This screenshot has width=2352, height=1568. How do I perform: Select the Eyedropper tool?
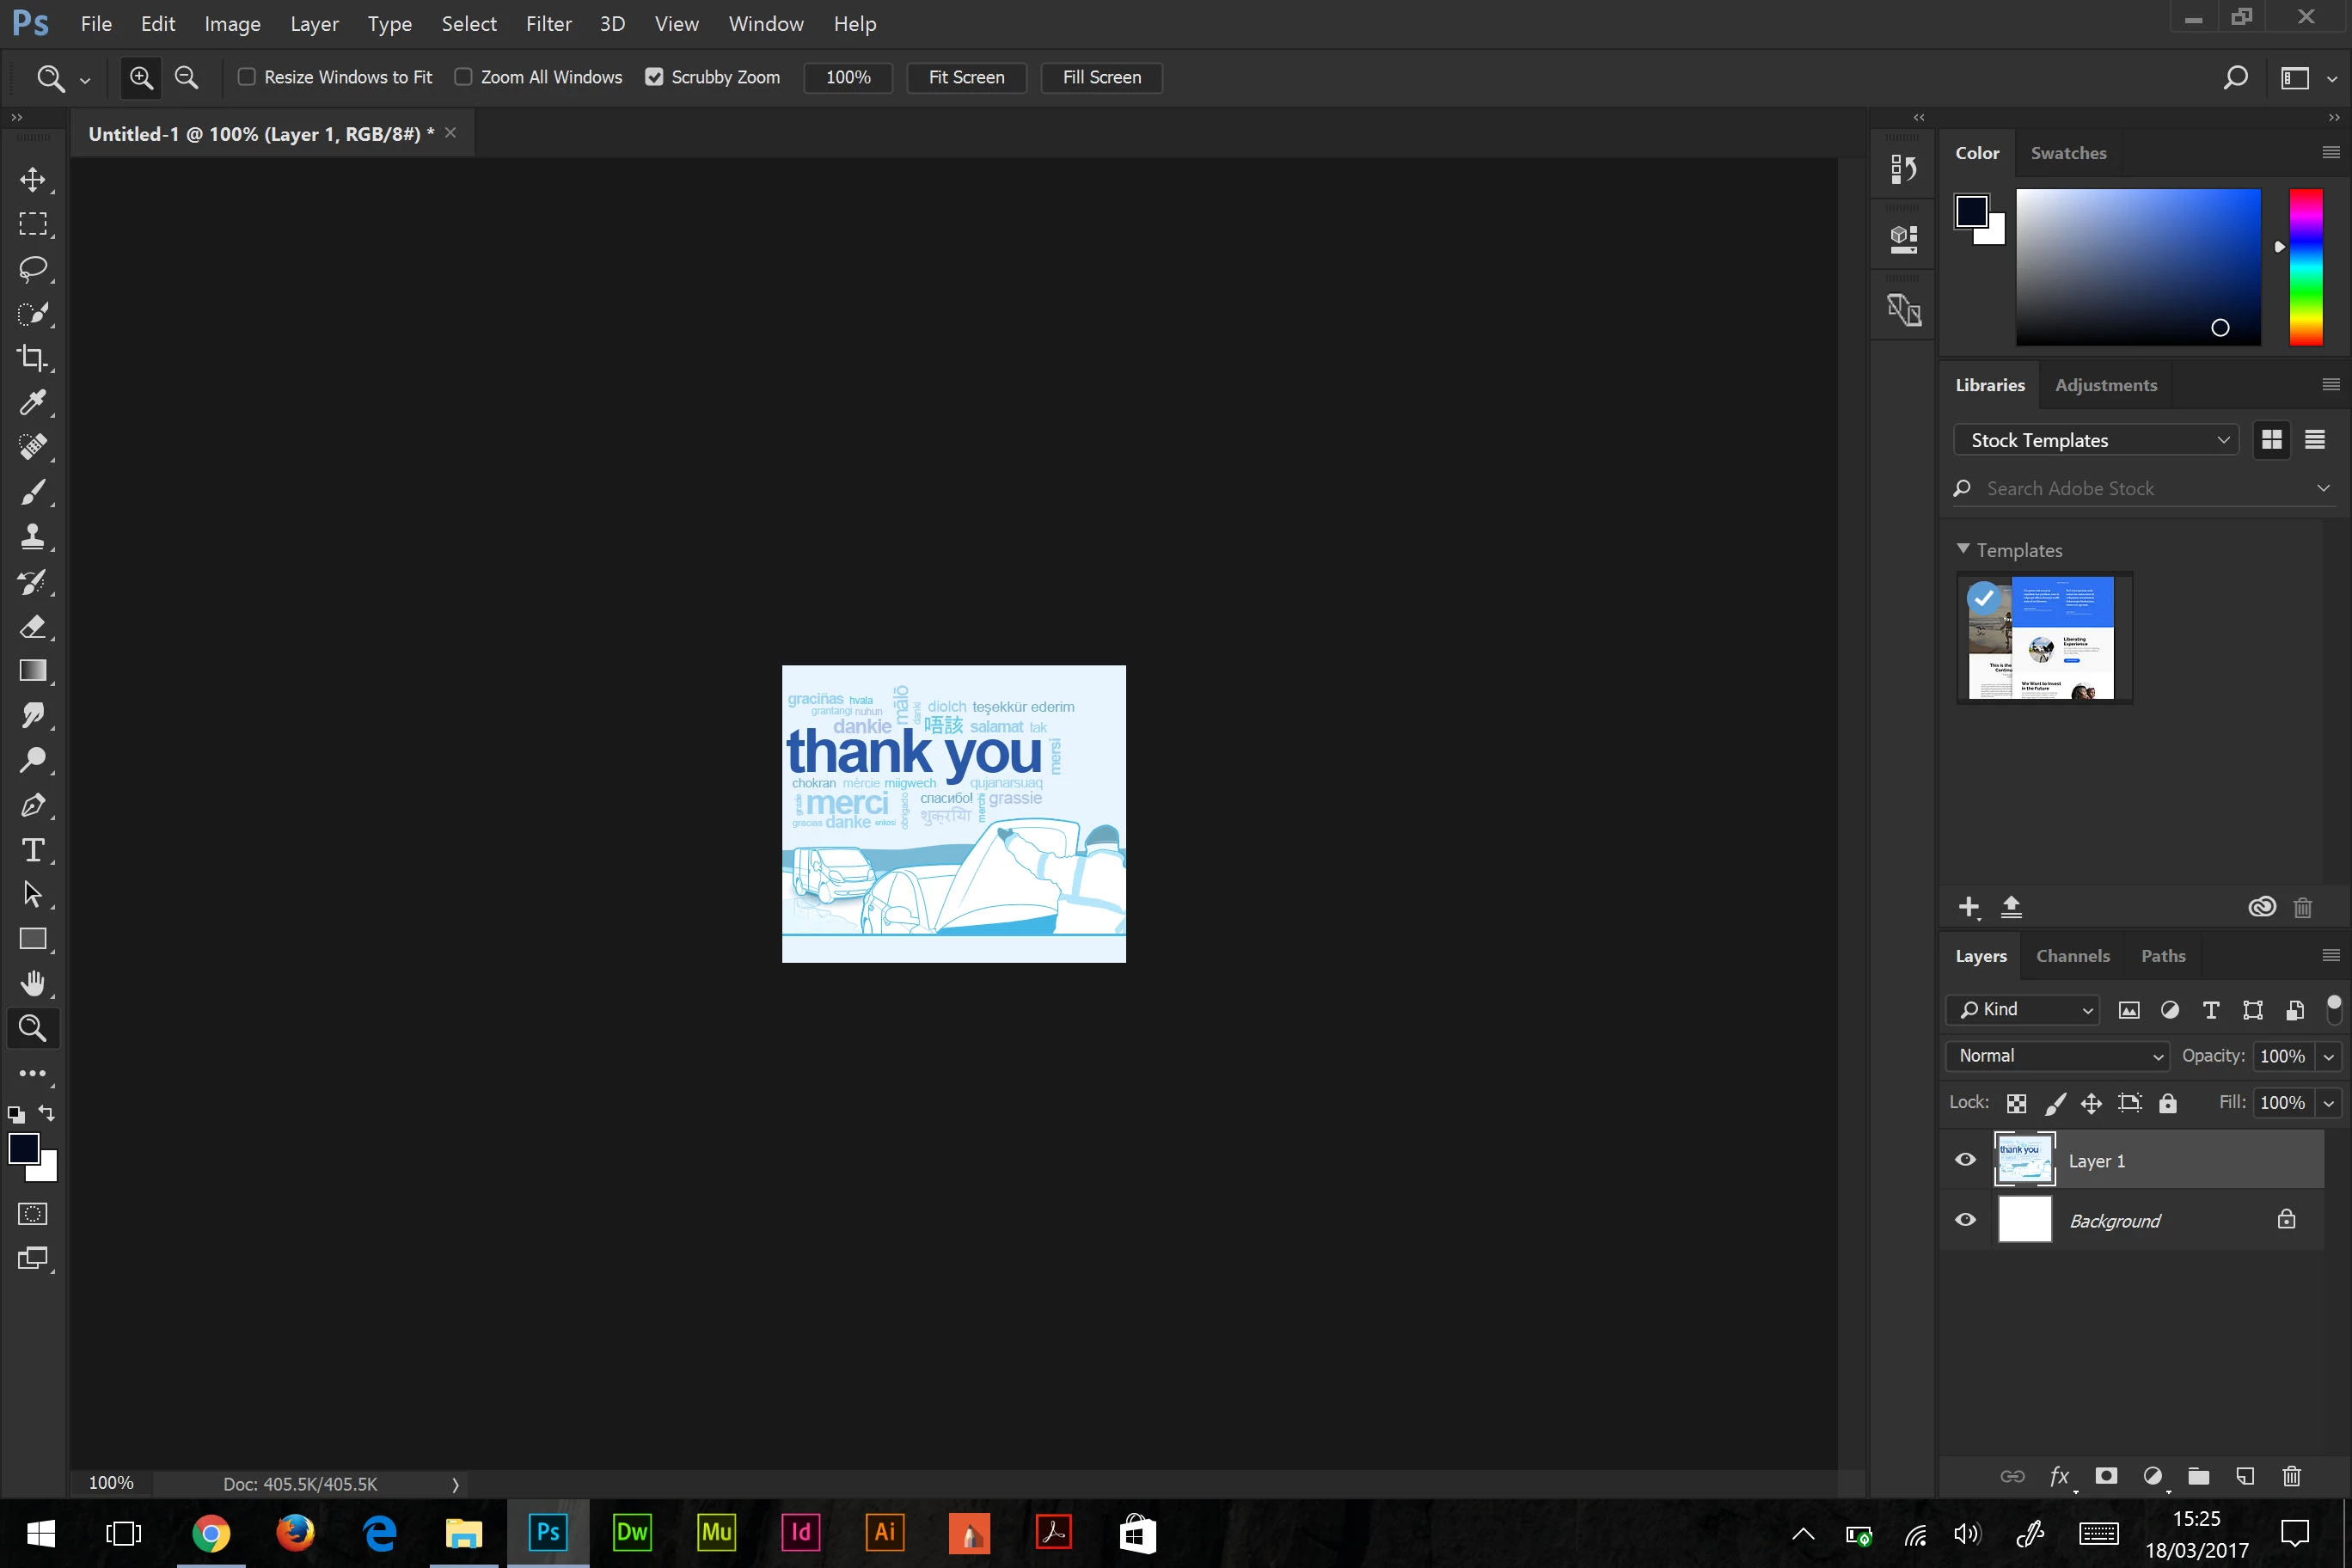[x=32, y=402]
